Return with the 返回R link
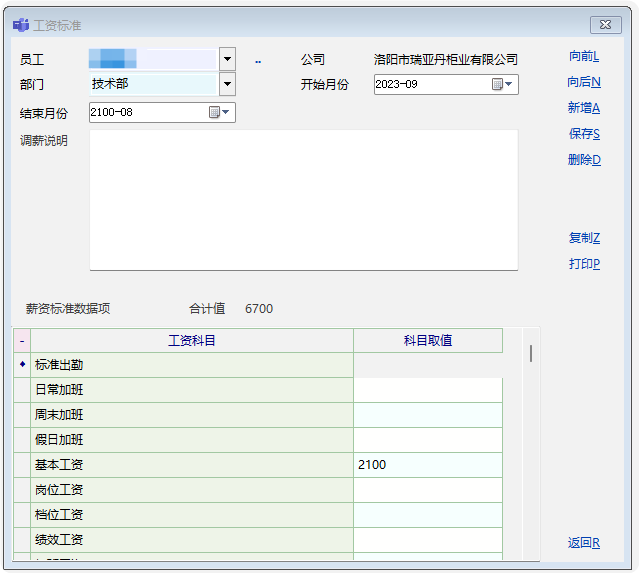The width and height of the screenshot is (639, 573). [583, 543]
